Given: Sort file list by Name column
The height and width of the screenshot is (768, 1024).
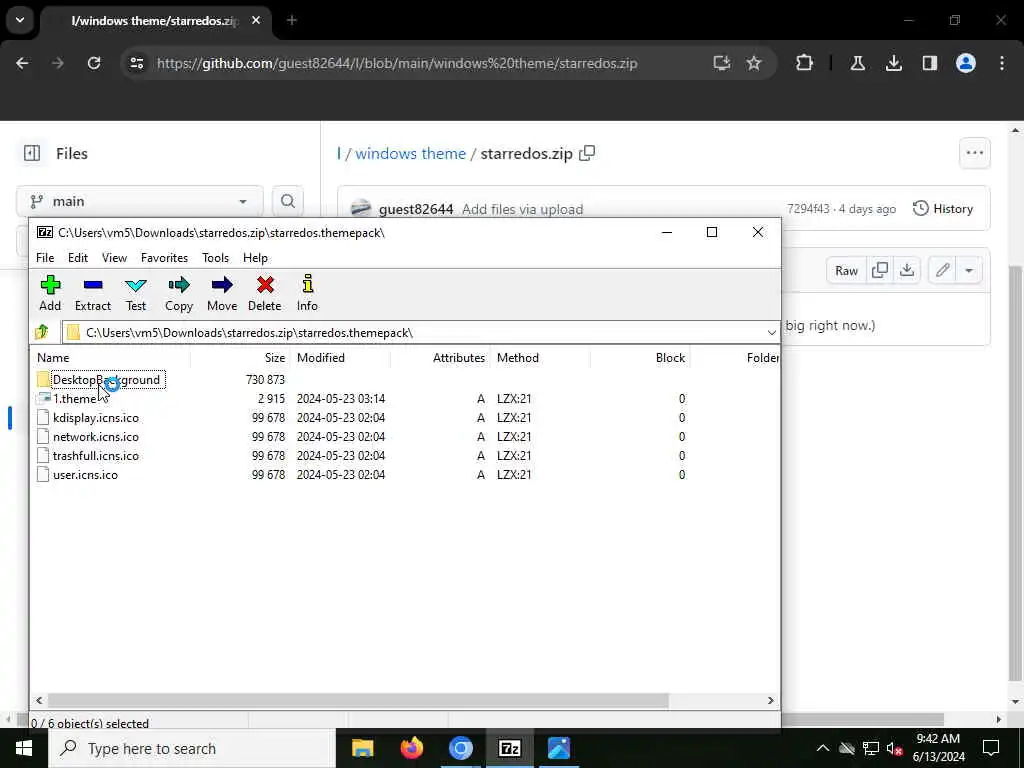Looking at the screenshot, I should coord(111,358).
